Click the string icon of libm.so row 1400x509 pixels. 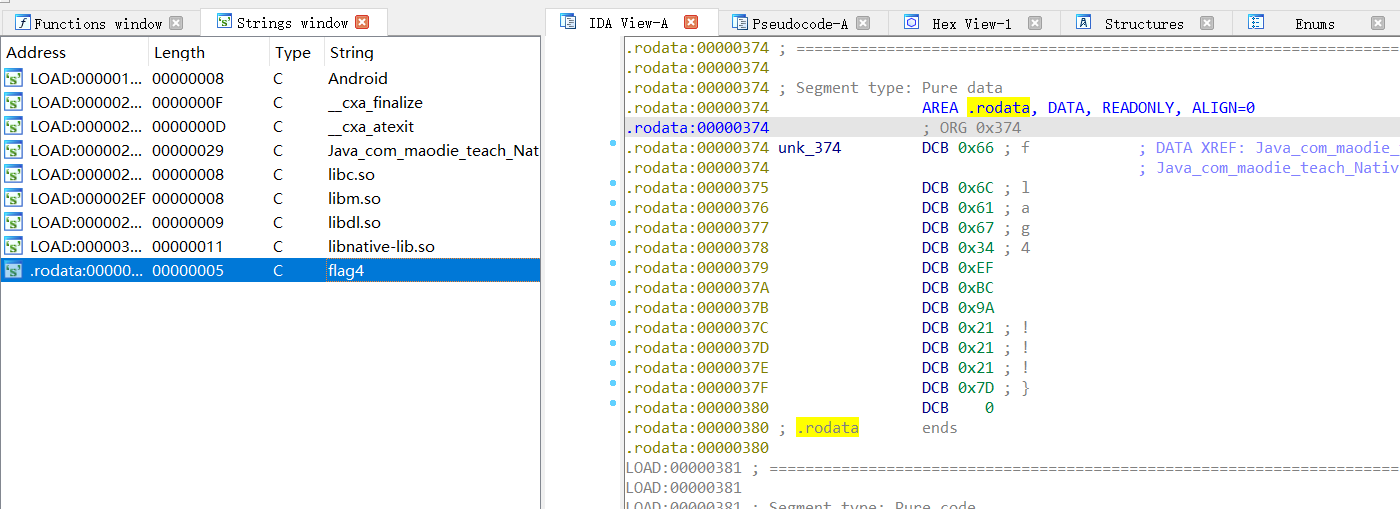click(14, 198)
